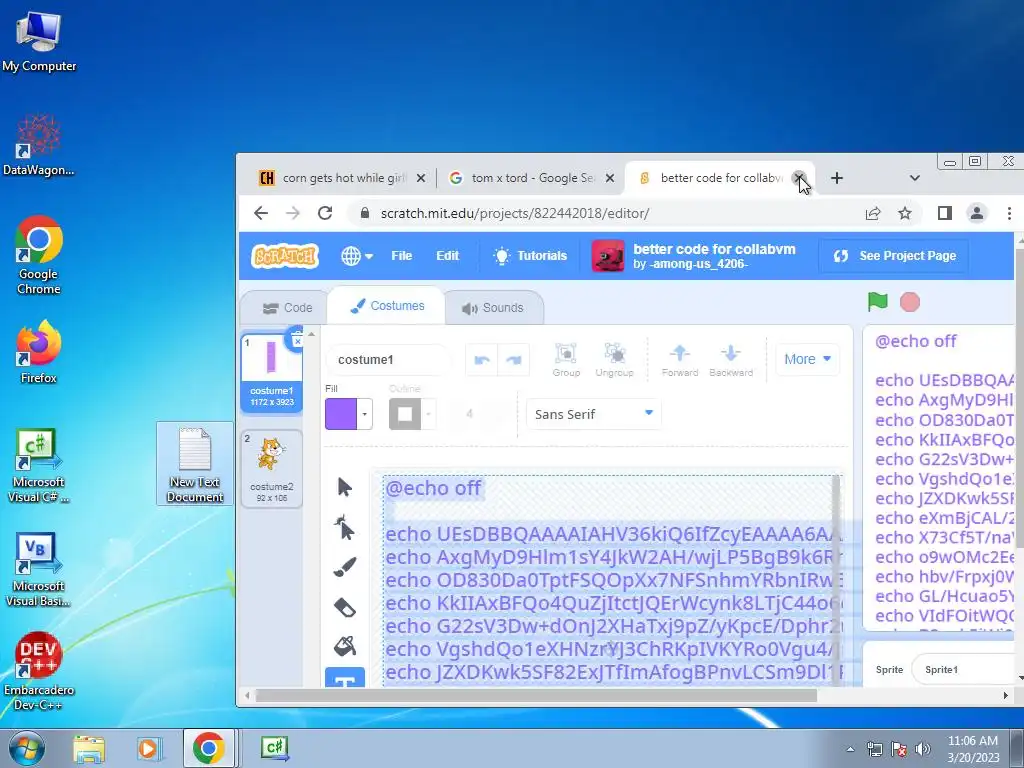This screenshot has width=1024, height=768.
Task: Click the horizontal scrollbar of the browser window
Action: [536, 696]
